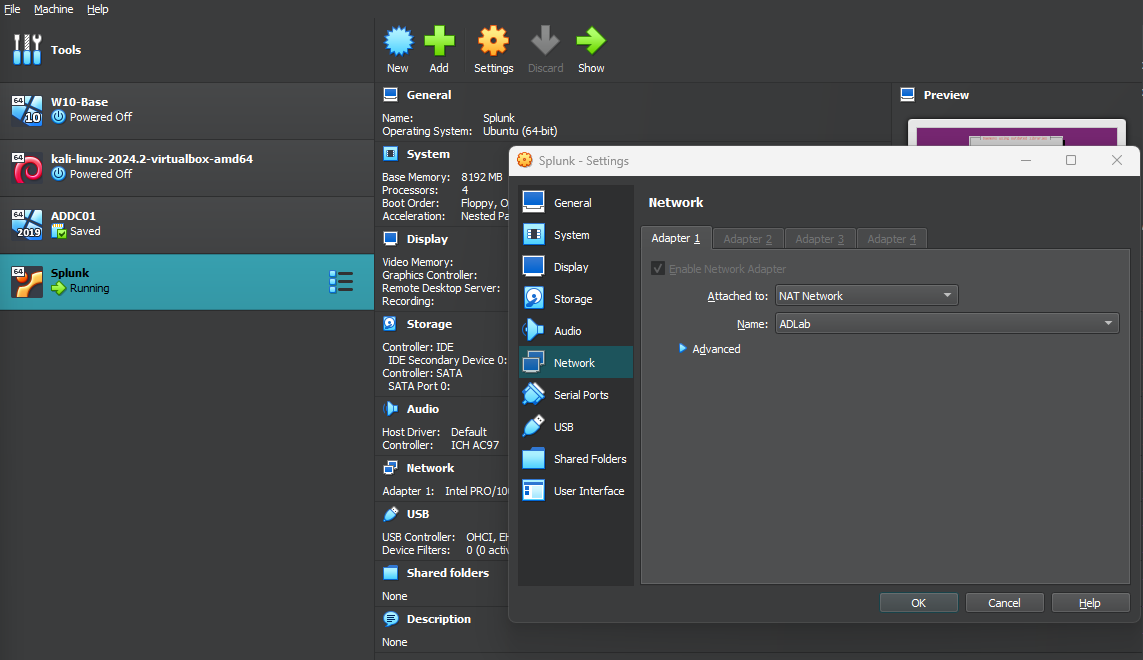
Task: Toggle Enable Network Adapter checkbox
Action: tap(658, 268)
